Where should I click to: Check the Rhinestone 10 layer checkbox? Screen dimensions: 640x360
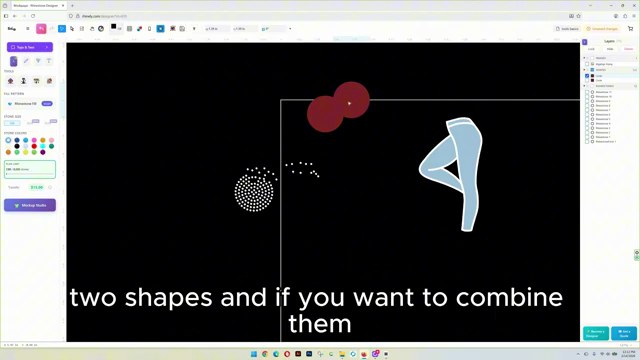click(x=587, y=97)
